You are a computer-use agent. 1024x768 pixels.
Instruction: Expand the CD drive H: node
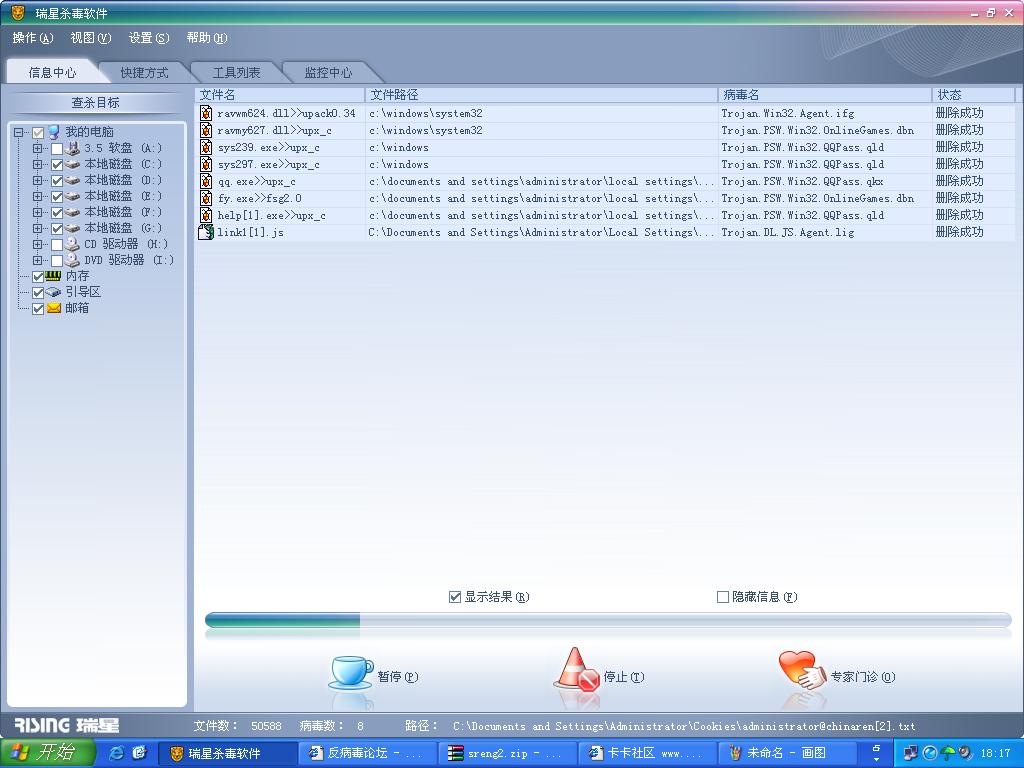(37, 244)
